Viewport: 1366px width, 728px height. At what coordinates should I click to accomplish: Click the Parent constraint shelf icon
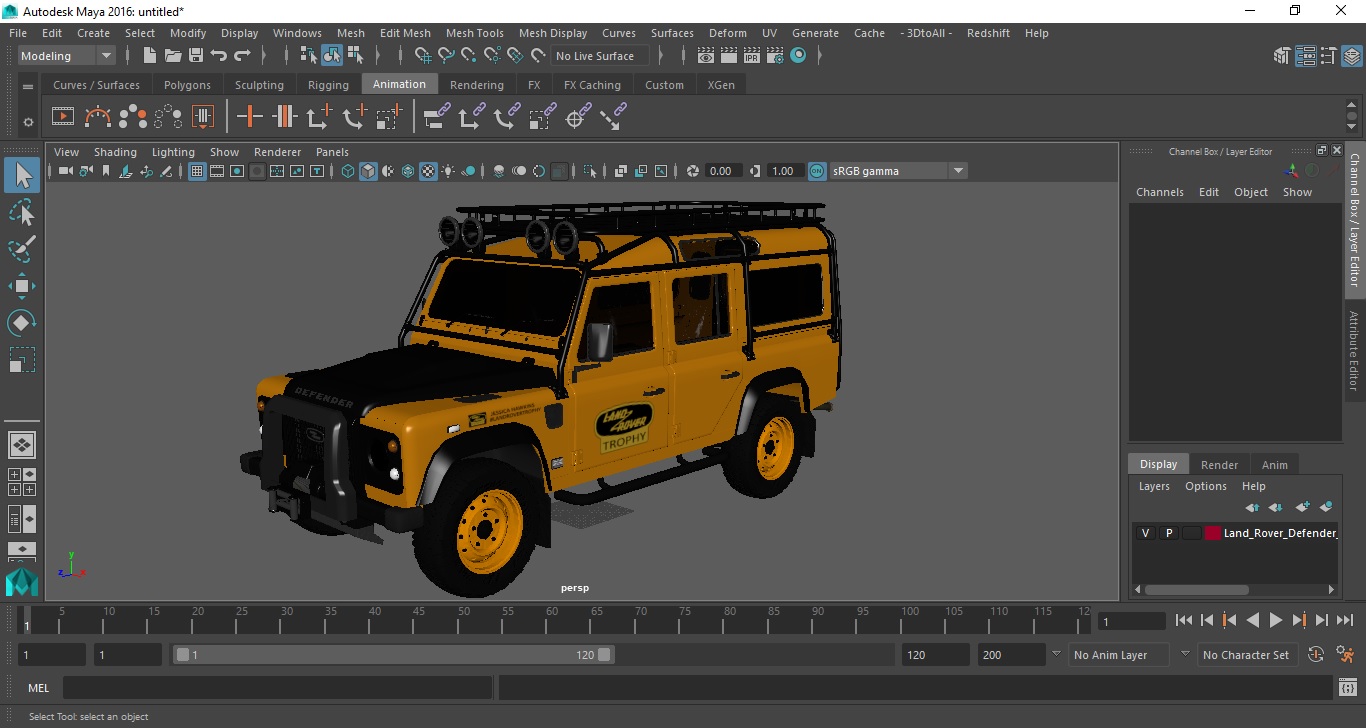(x=436, y=117)
